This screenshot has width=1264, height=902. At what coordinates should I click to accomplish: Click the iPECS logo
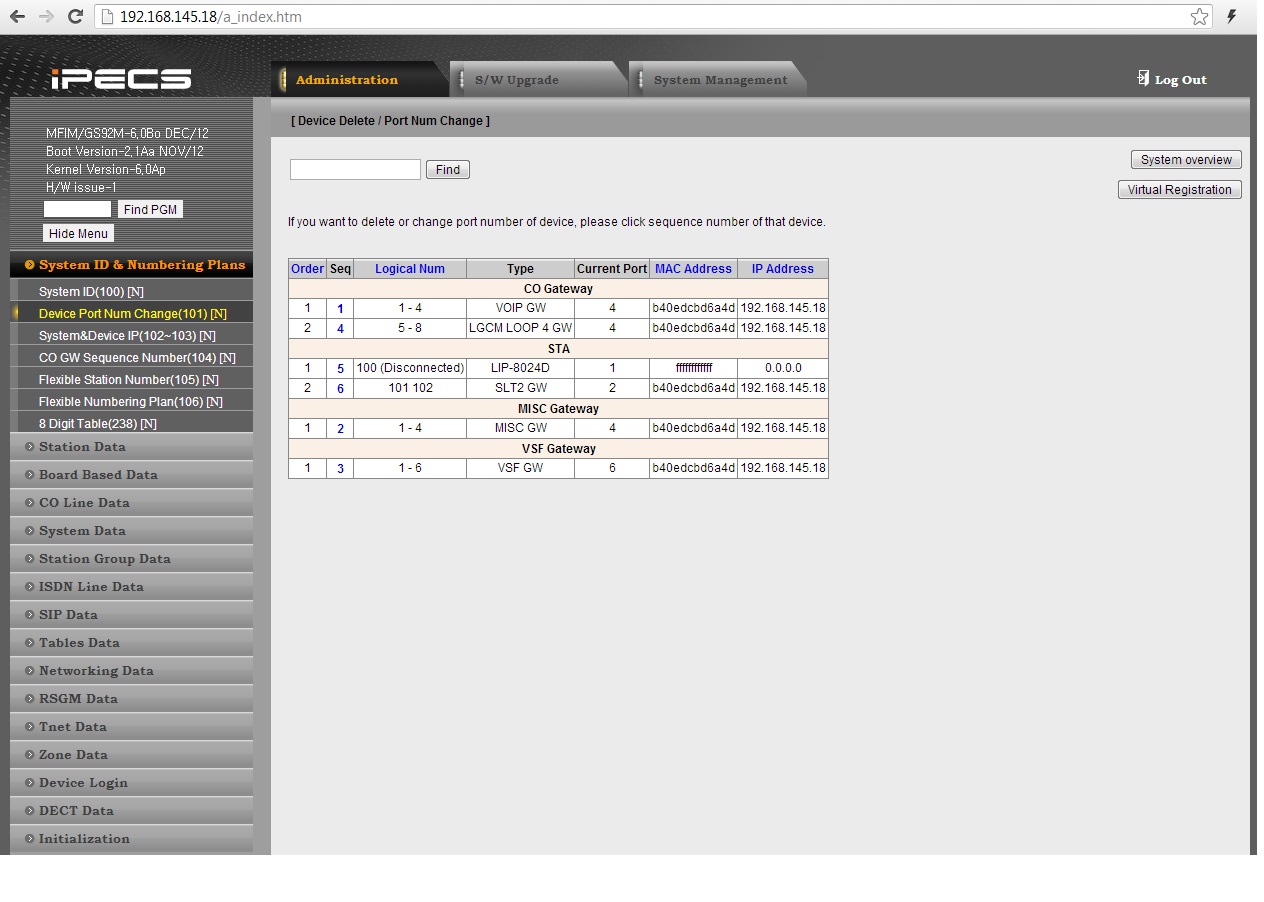coord(121,79)
